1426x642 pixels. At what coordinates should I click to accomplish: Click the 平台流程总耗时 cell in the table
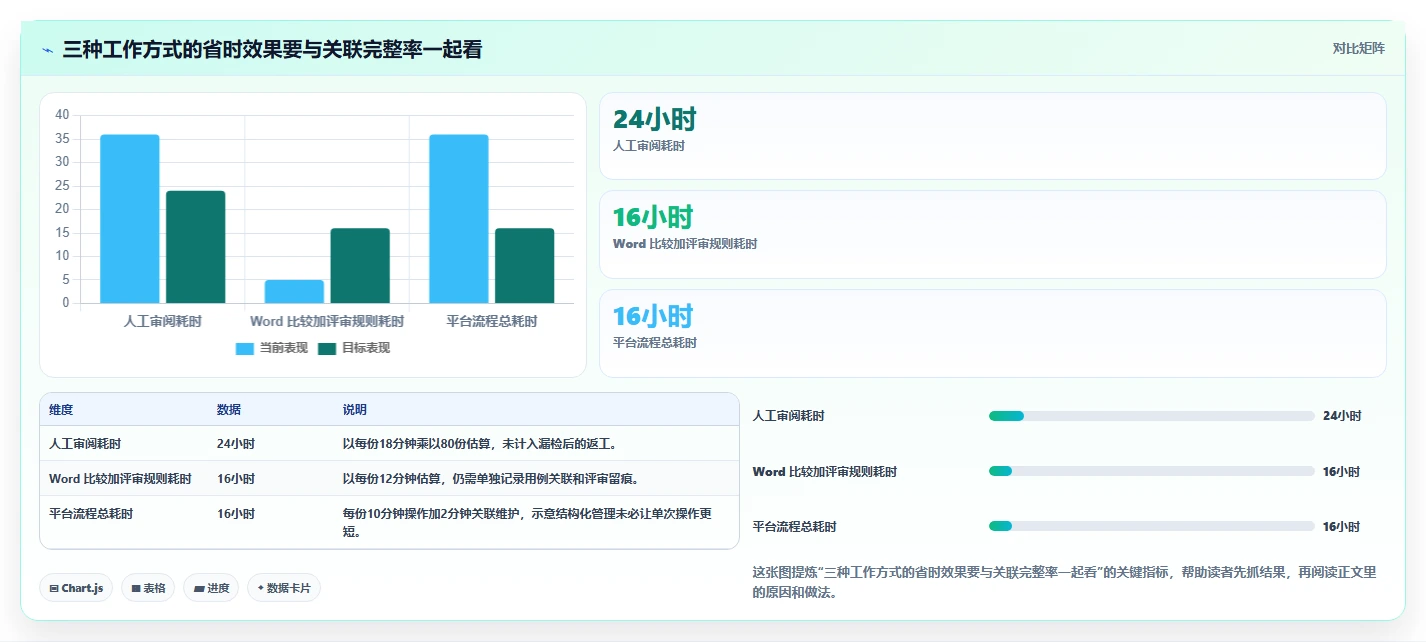coord(91,514)
